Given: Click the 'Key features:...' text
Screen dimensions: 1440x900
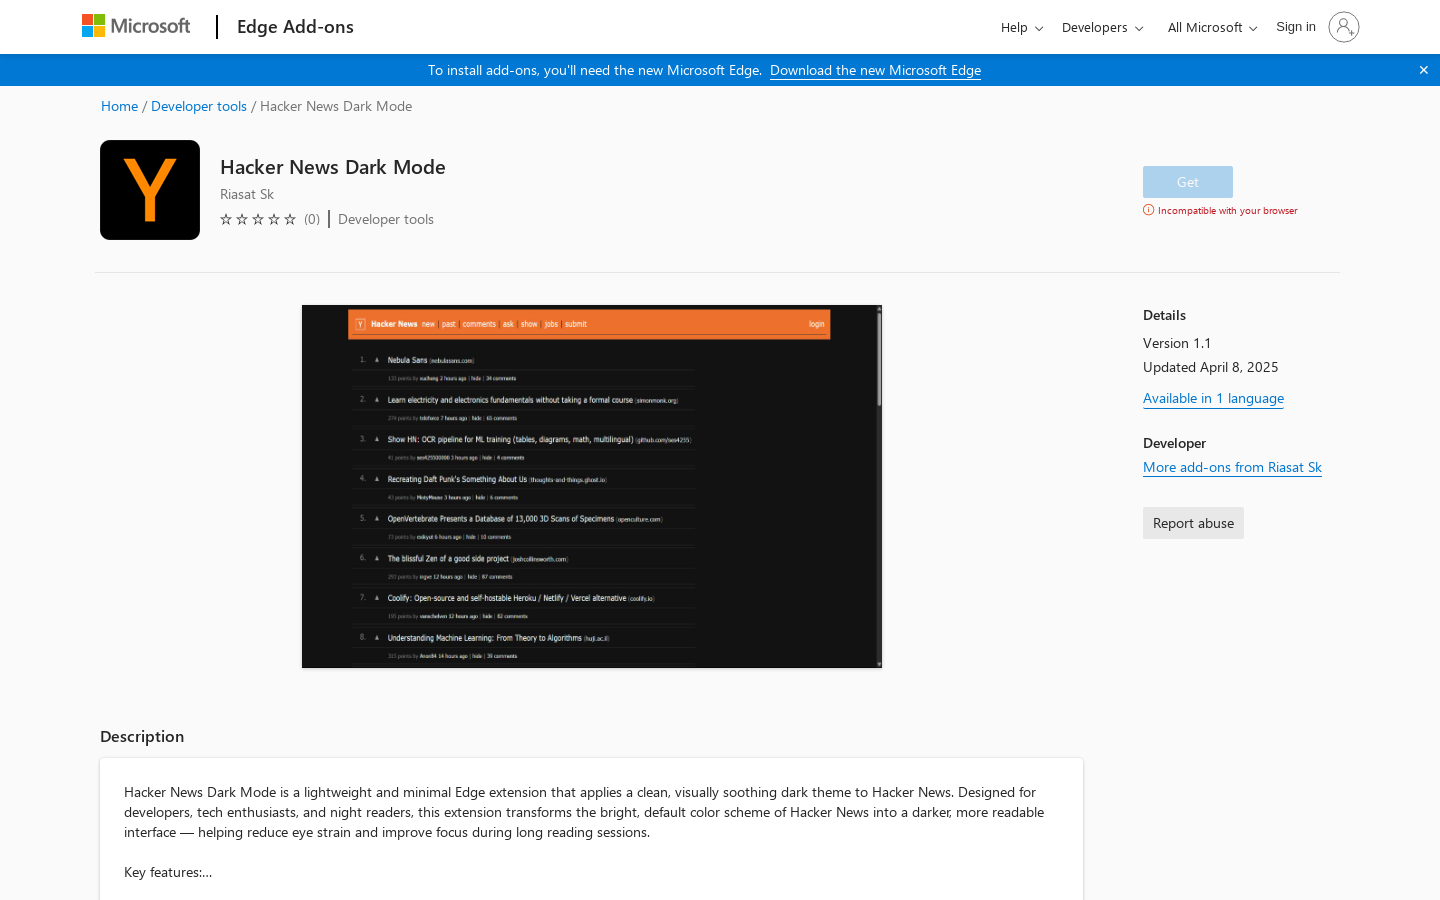Looking at the screenshot, I should [x=168, y=872].
